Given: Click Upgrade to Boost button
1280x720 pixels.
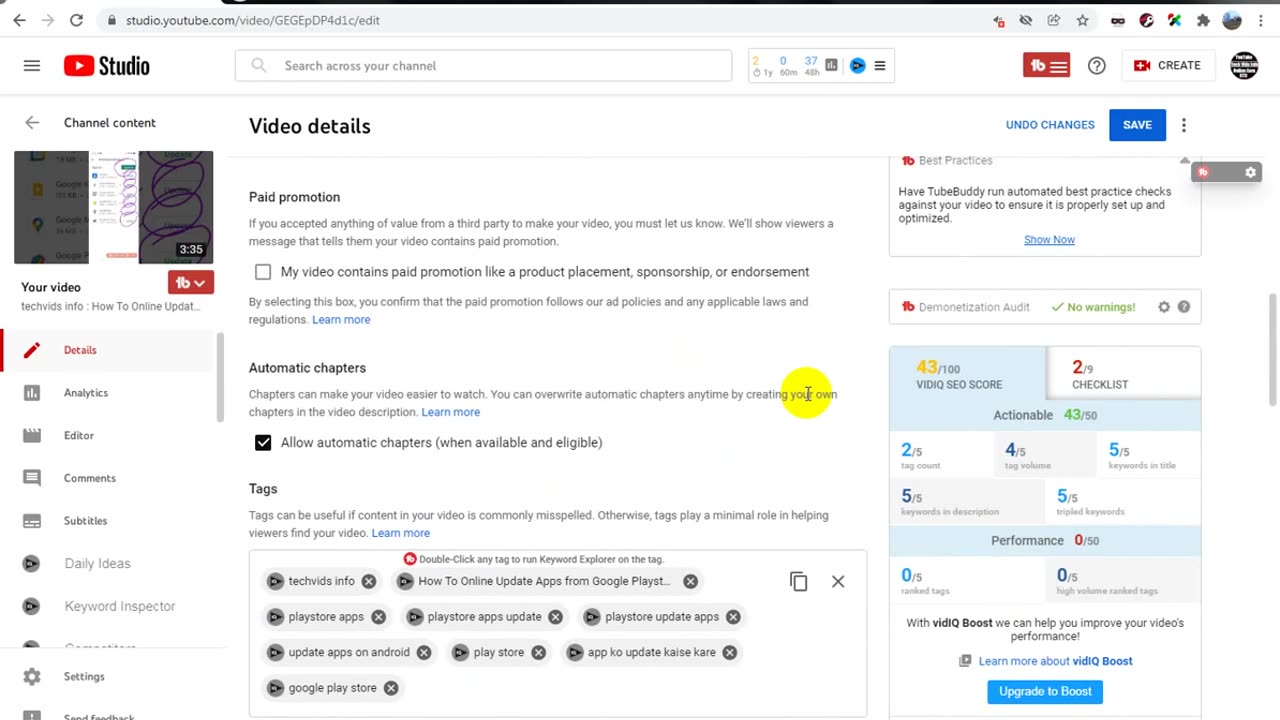Looking at the screenshot, I should pyautogui.click(x=1044, y=691).
